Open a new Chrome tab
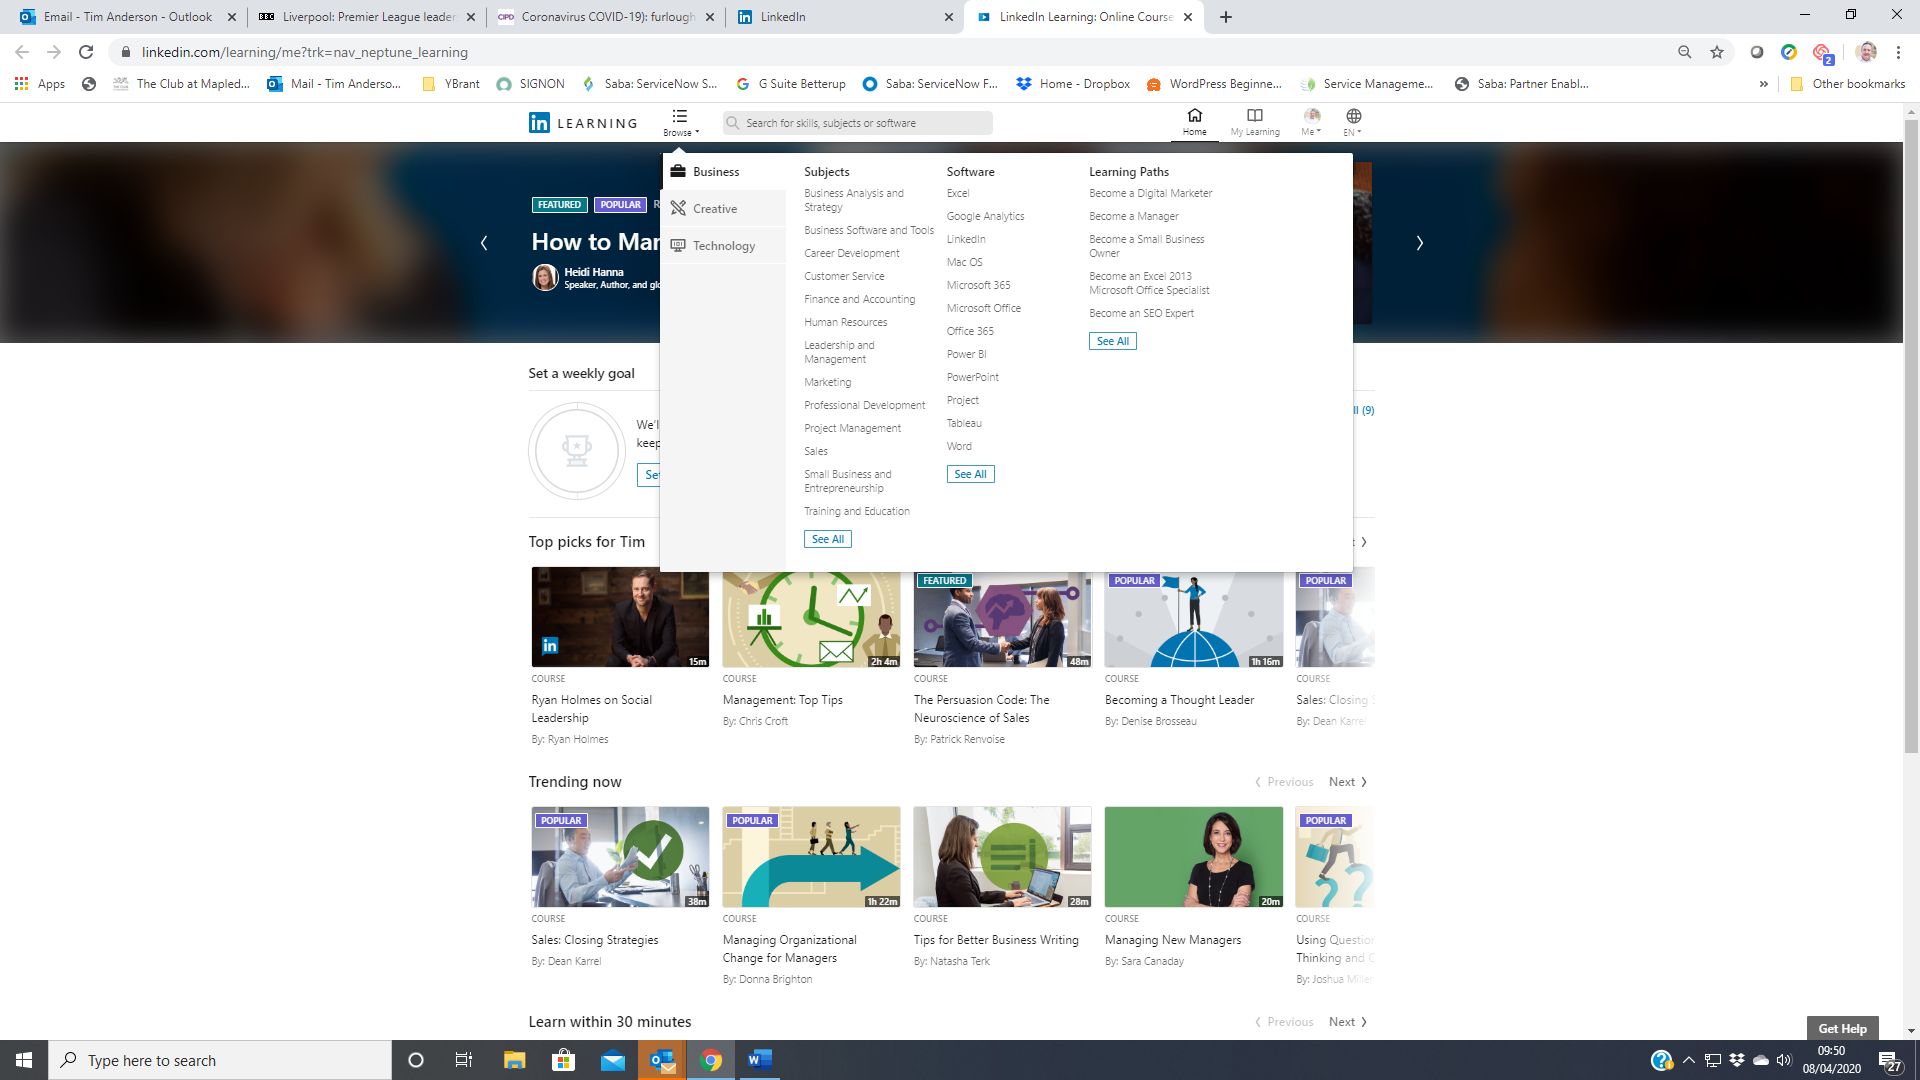Viewport: 1920px width, 1080px height. pyautogui.click(x=1226, y=17)
